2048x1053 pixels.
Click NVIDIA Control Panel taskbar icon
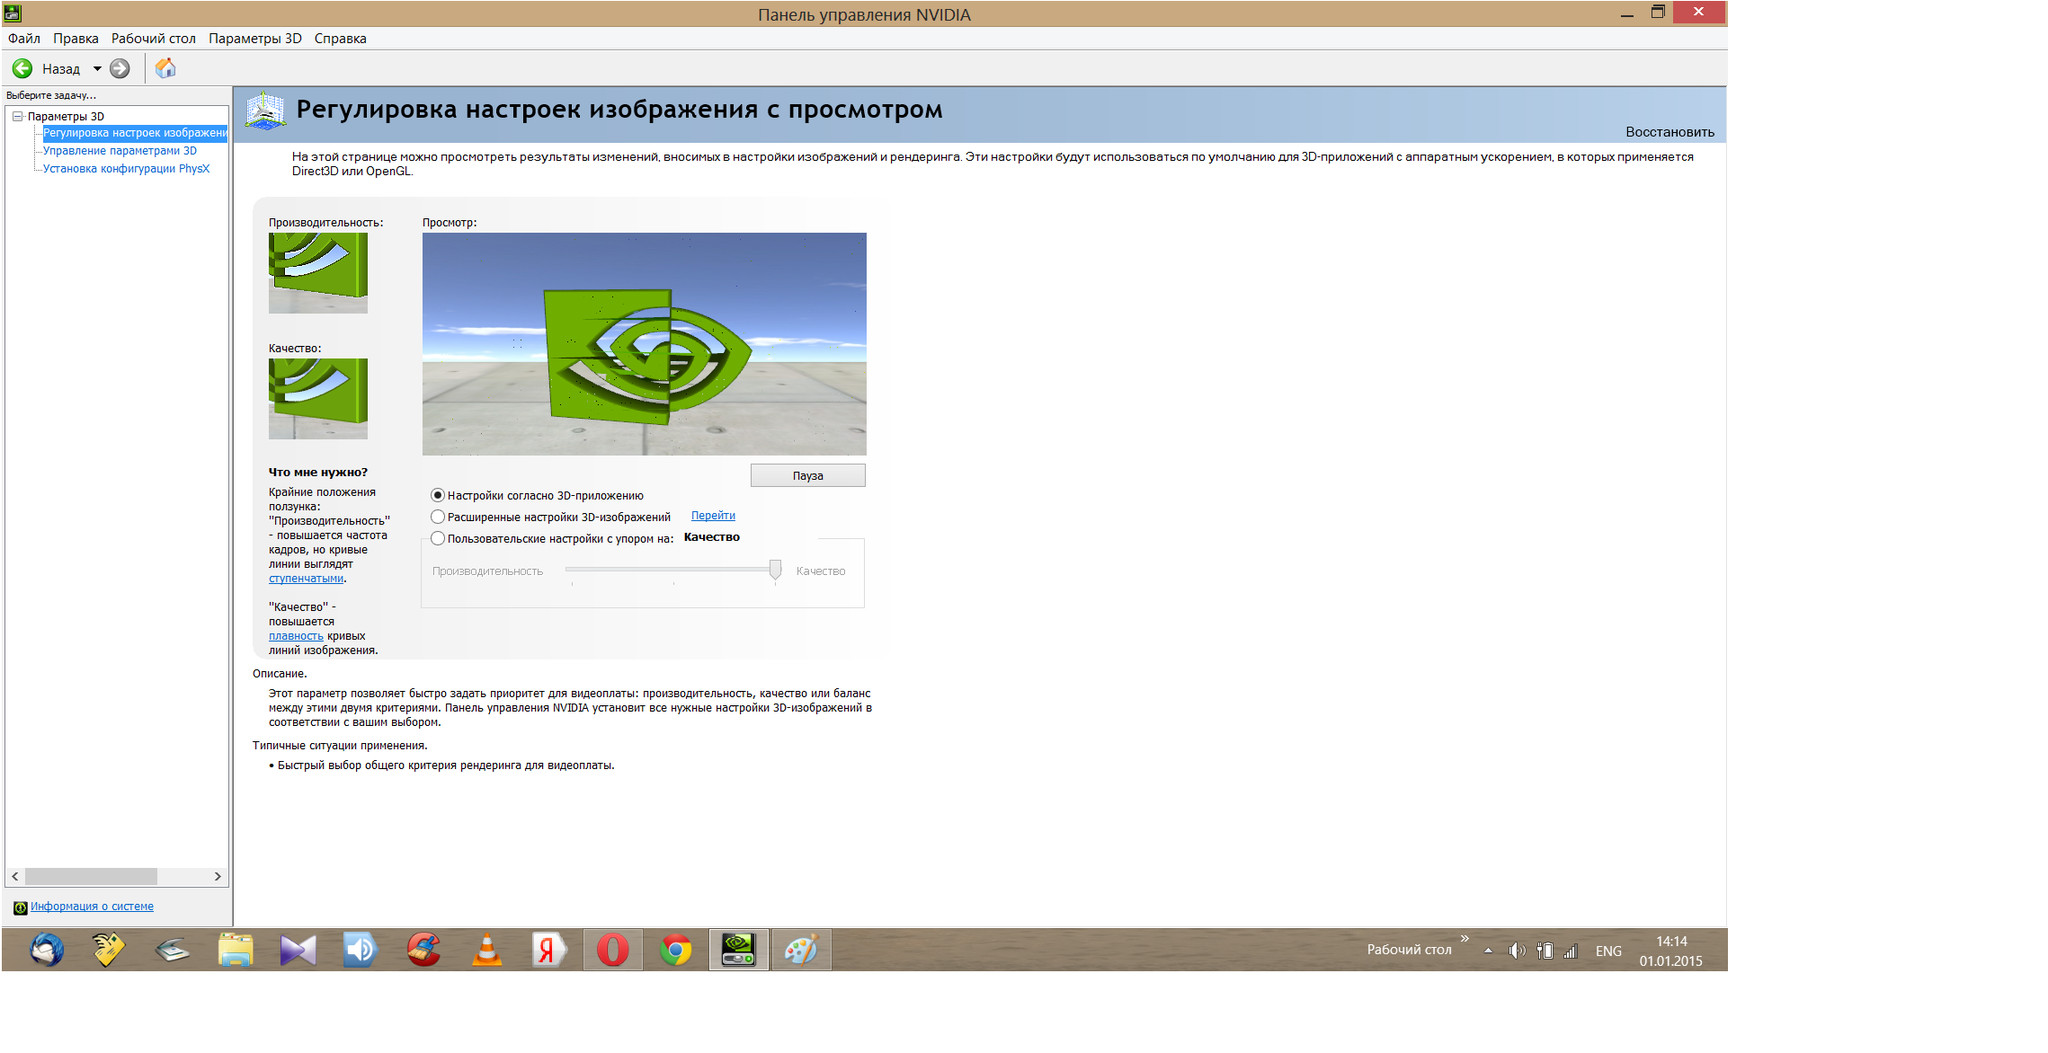tap(739, 949)
